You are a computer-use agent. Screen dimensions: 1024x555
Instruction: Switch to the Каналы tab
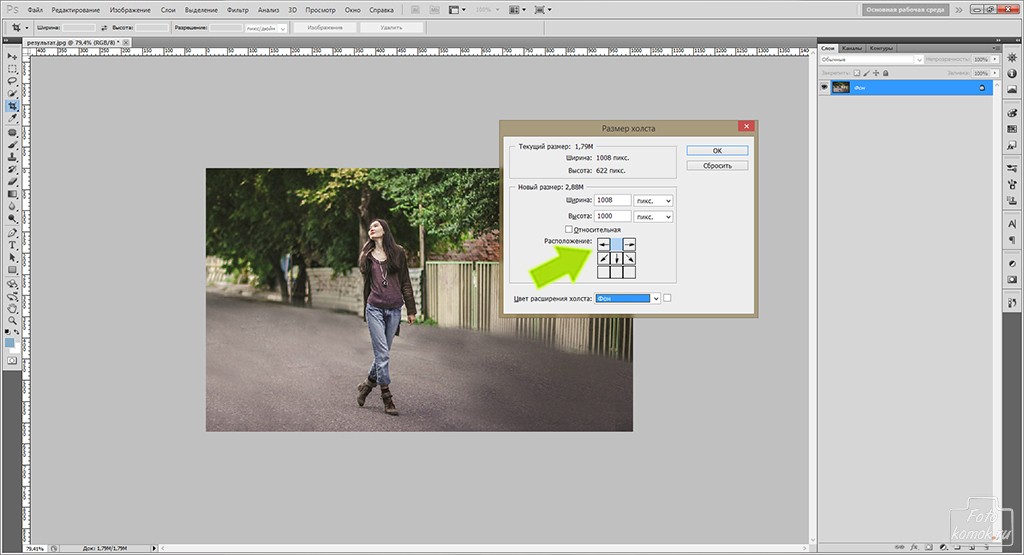[x=852, y=48]
